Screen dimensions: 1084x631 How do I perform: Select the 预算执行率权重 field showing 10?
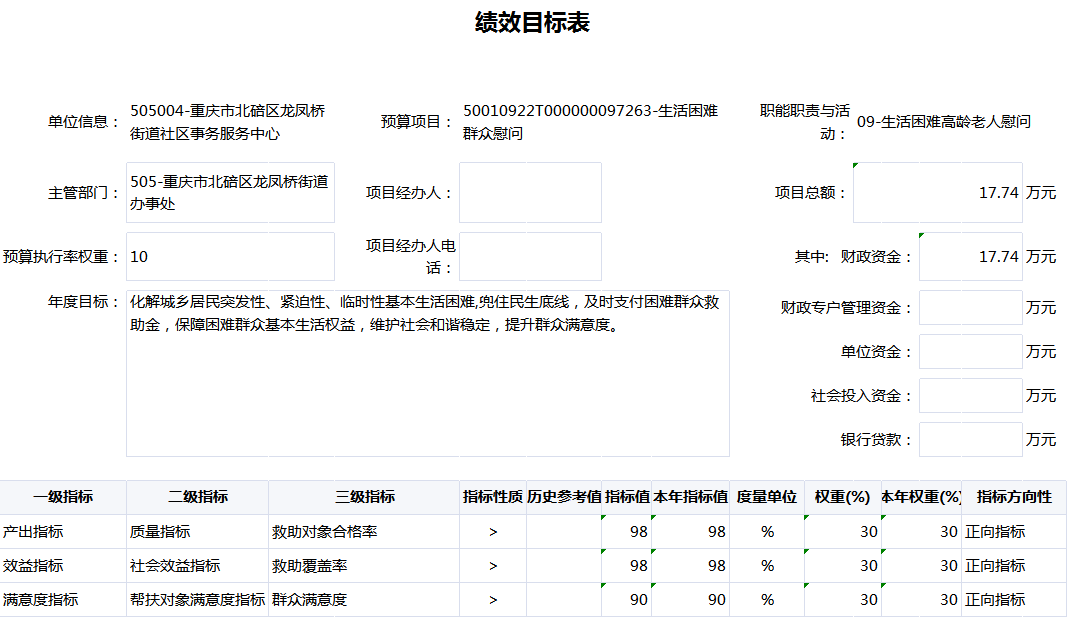point(230,256)
